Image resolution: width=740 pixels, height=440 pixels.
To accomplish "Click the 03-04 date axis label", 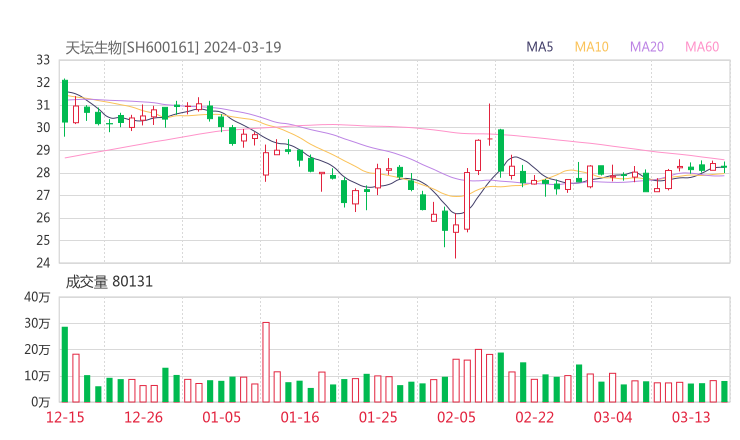I will 613,417.
